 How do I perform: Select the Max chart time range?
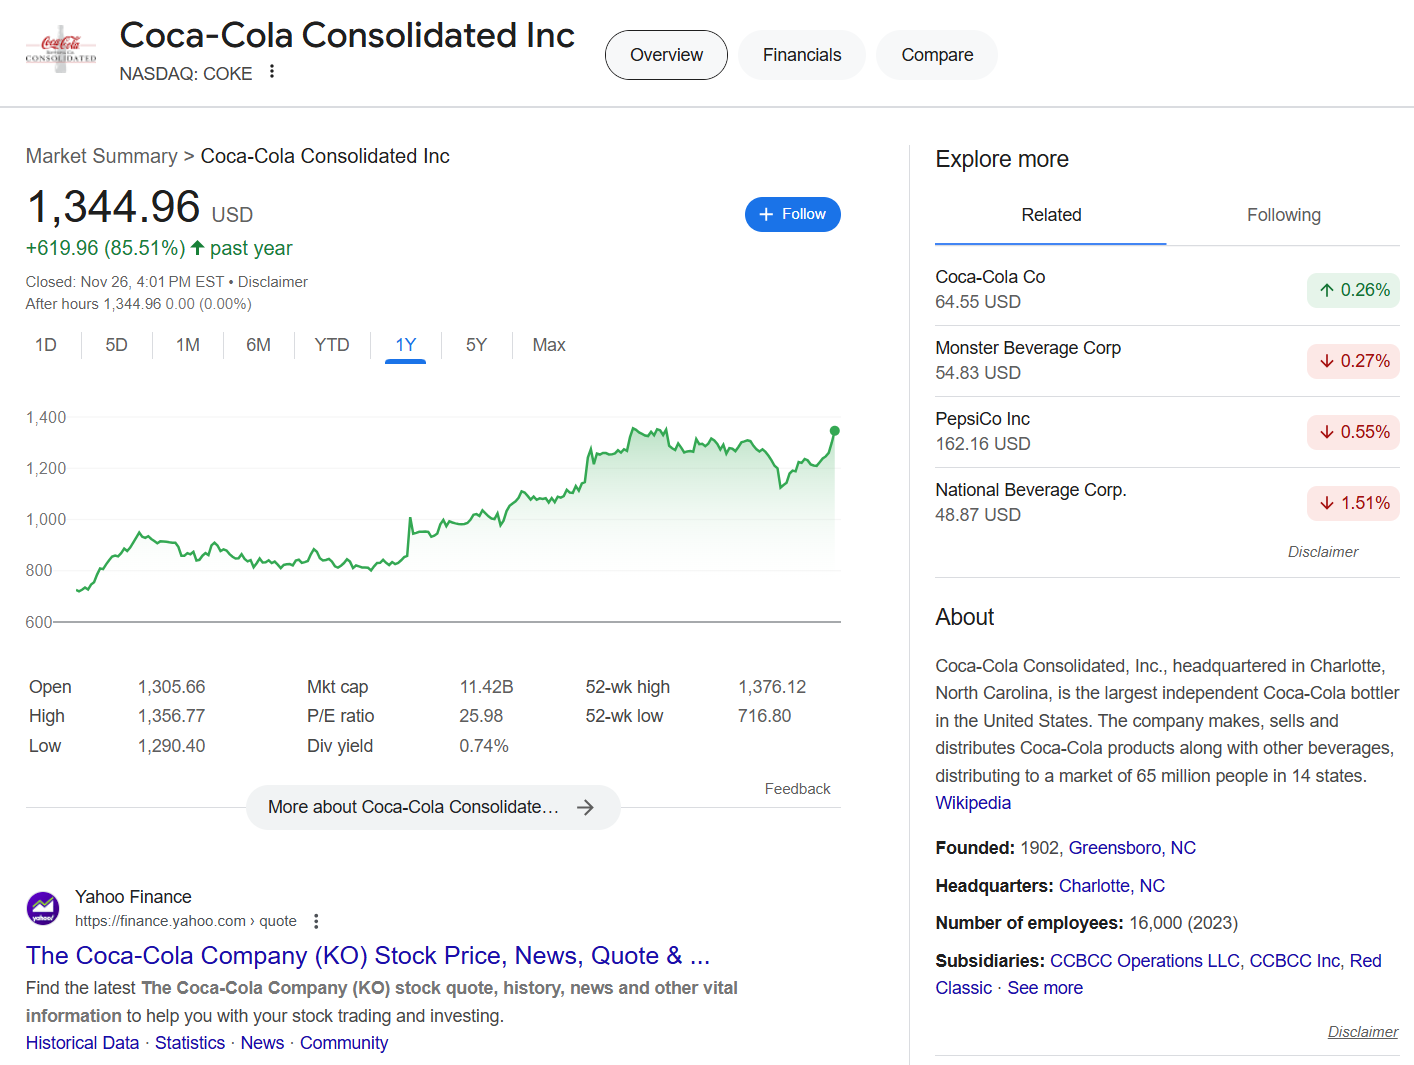coord(548,345)
